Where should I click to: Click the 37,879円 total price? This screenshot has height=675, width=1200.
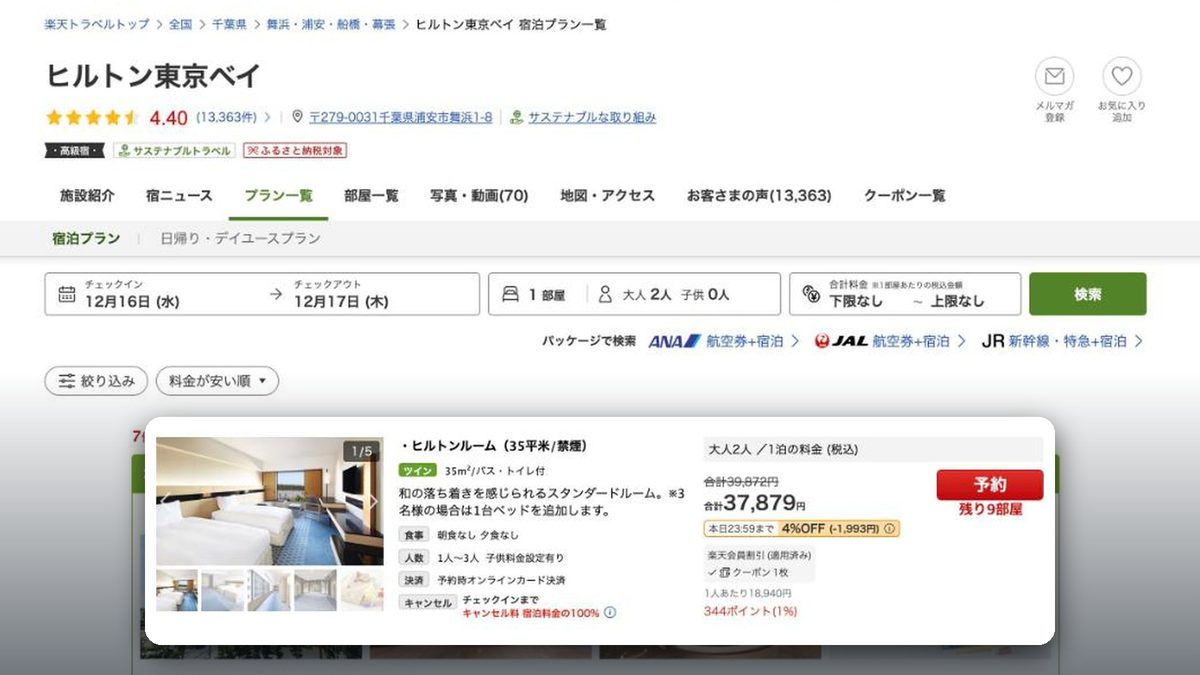coord(755,503)
